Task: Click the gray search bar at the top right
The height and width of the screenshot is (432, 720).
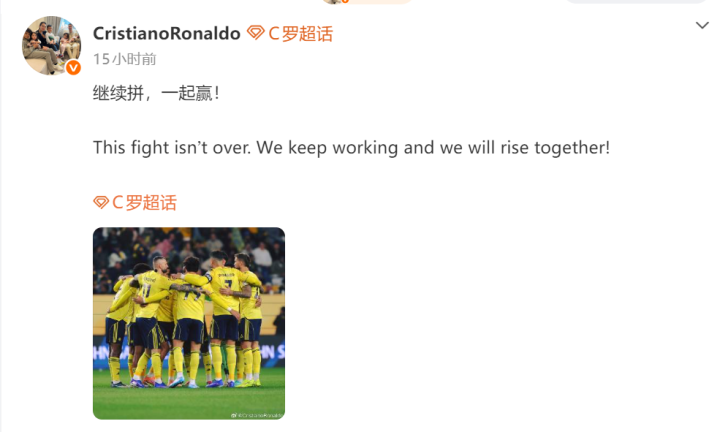Action: coord(636,1)
